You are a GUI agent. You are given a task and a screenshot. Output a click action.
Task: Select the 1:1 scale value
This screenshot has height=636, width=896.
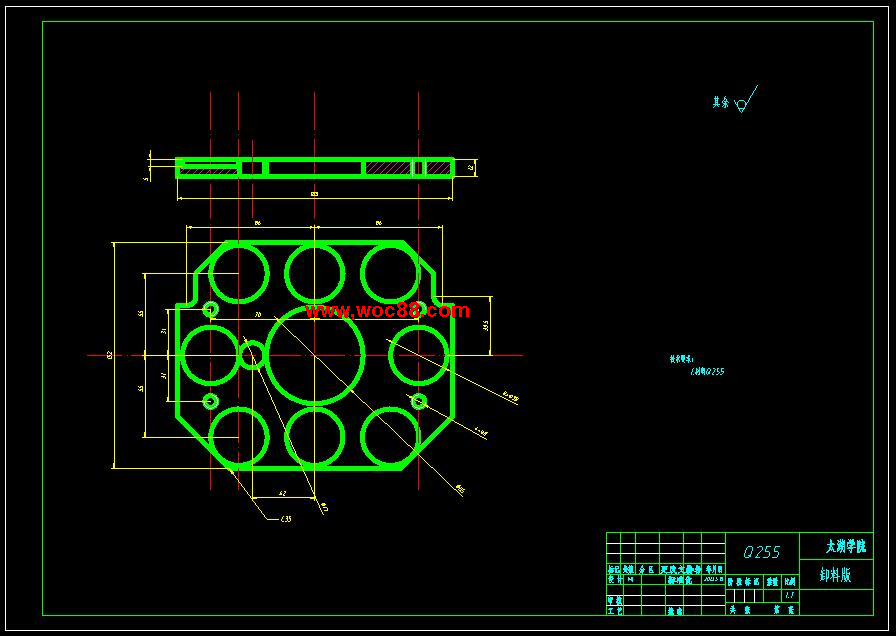point(790,595)
